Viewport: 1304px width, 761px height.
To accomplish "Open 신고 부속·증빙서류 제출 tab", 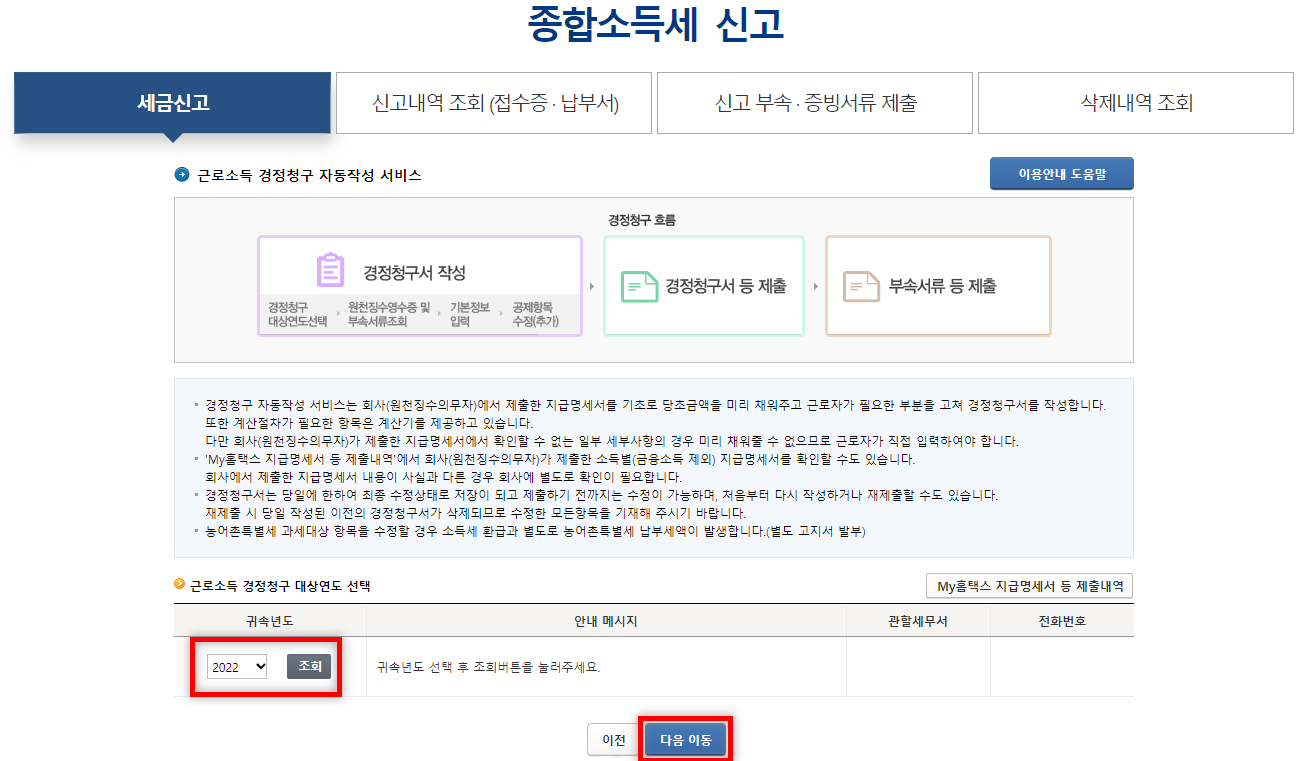I will [813, 102].
